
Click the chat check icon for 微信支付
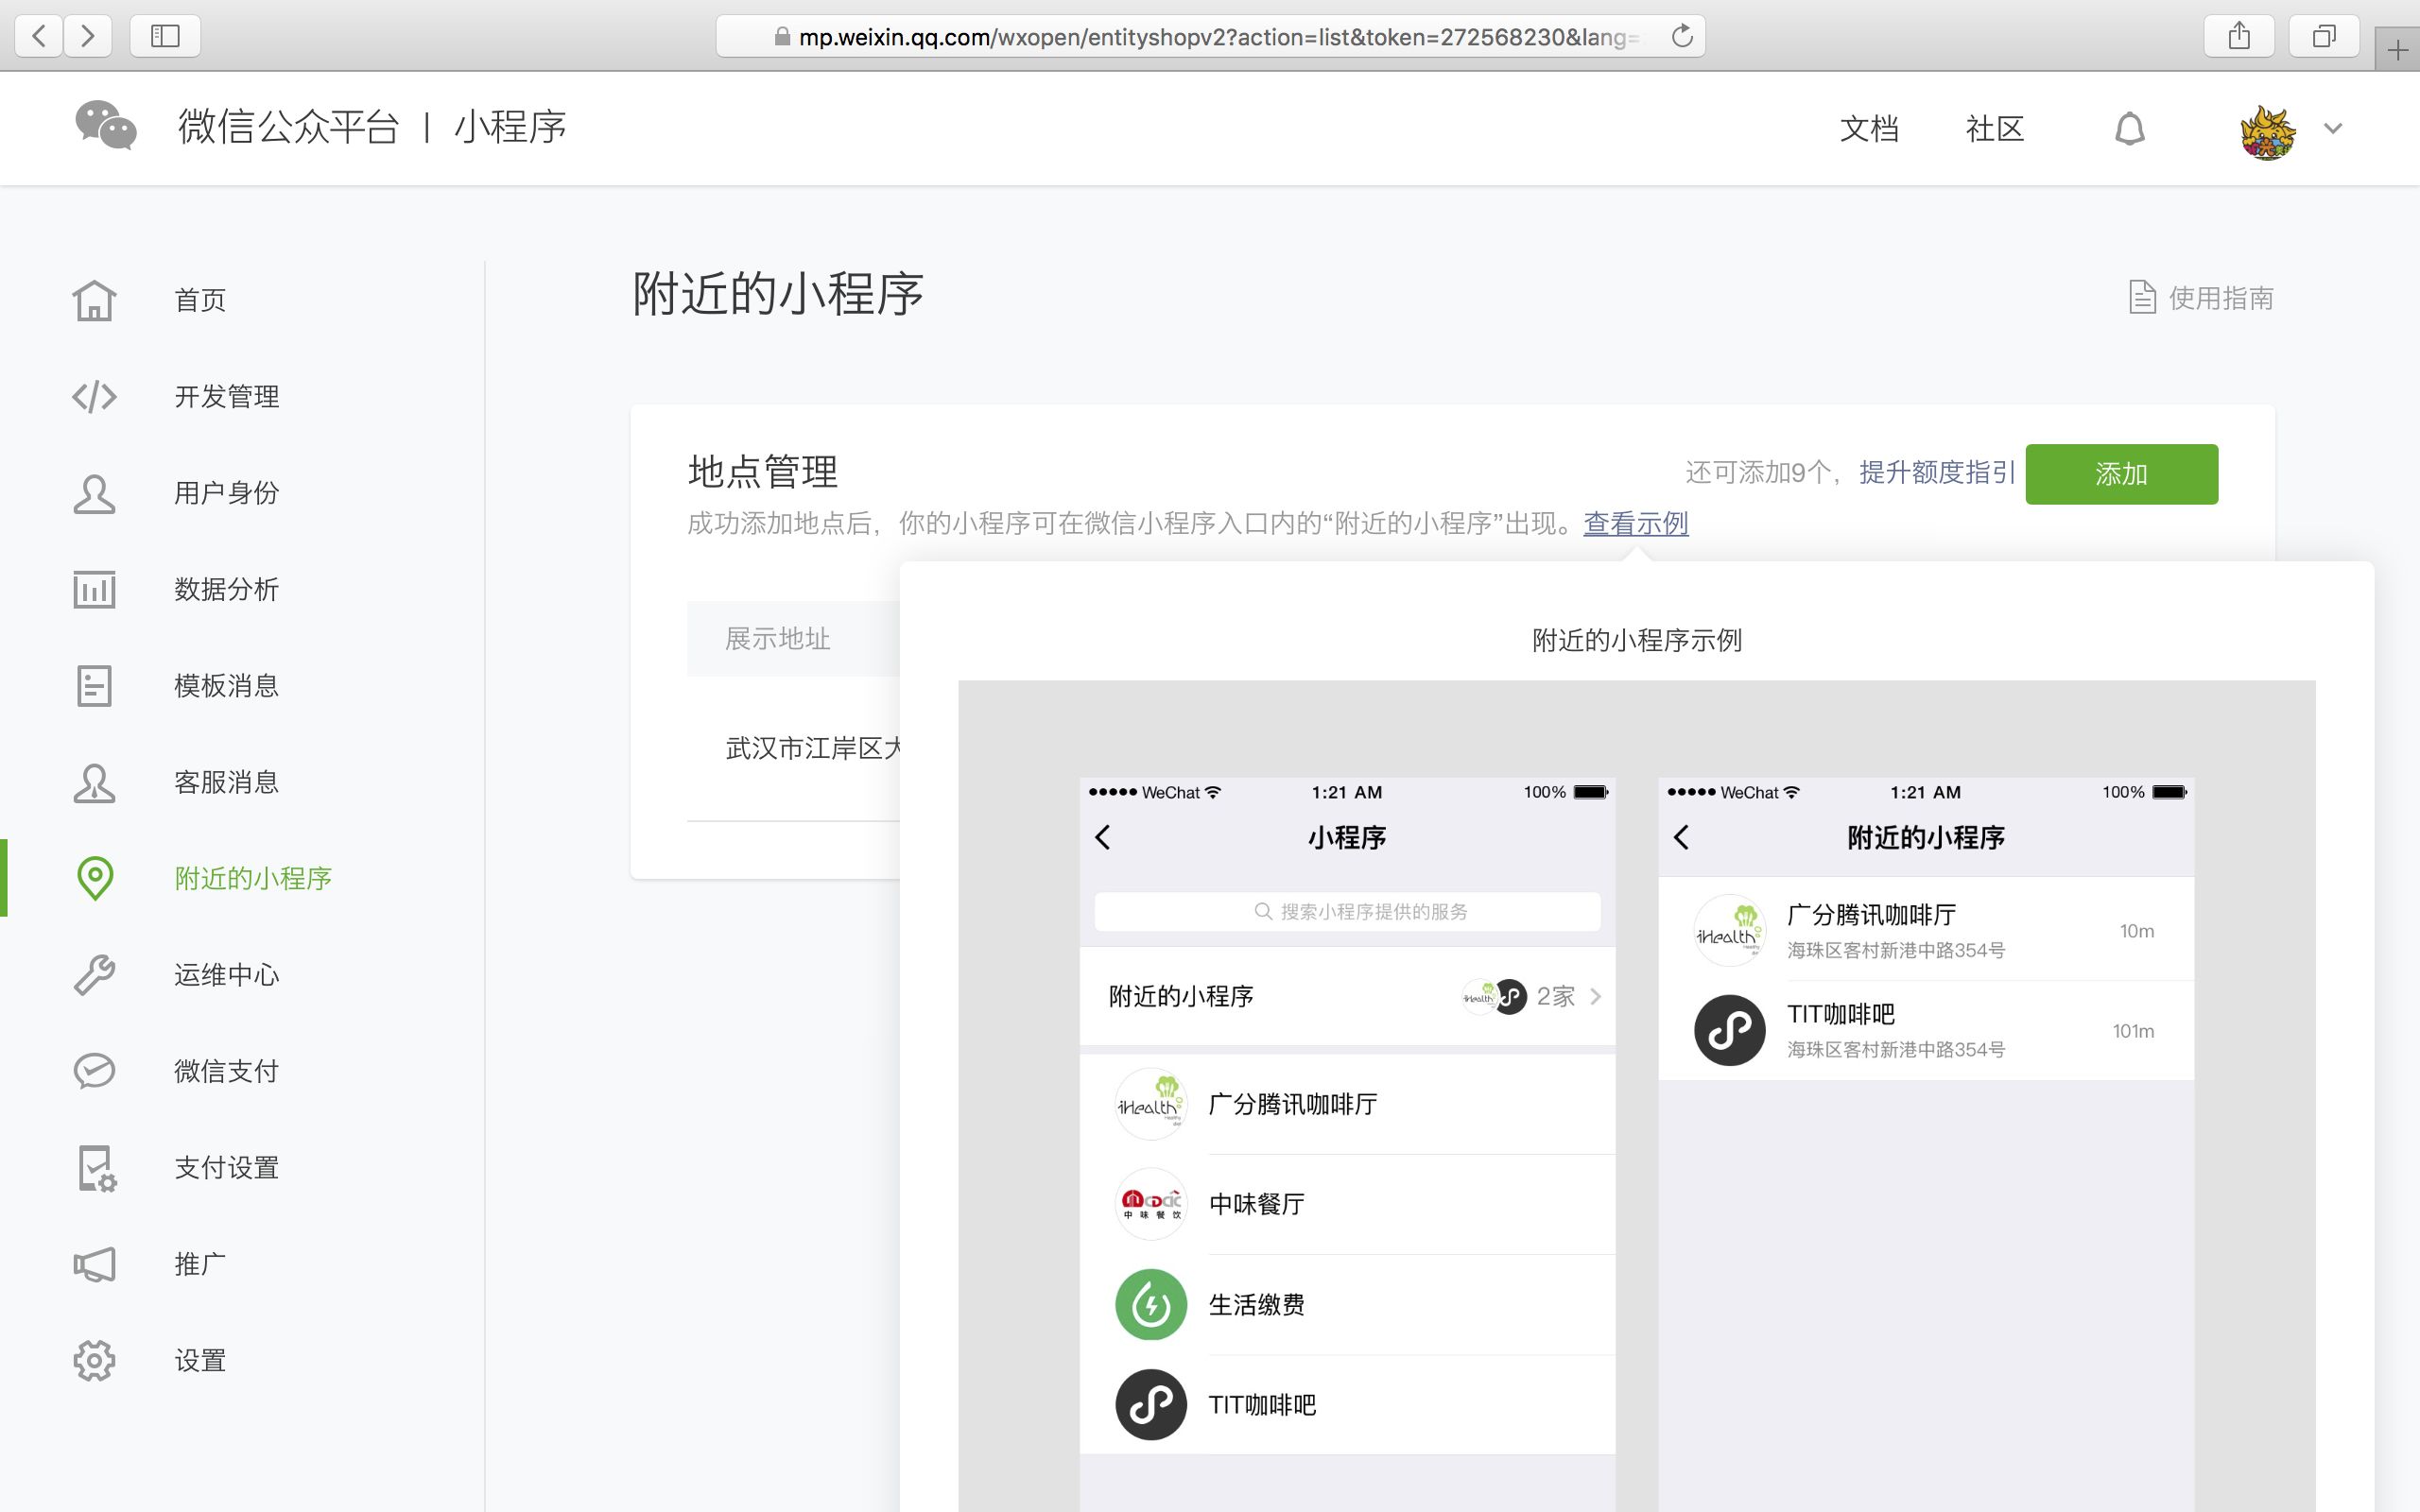(94, 1071)
